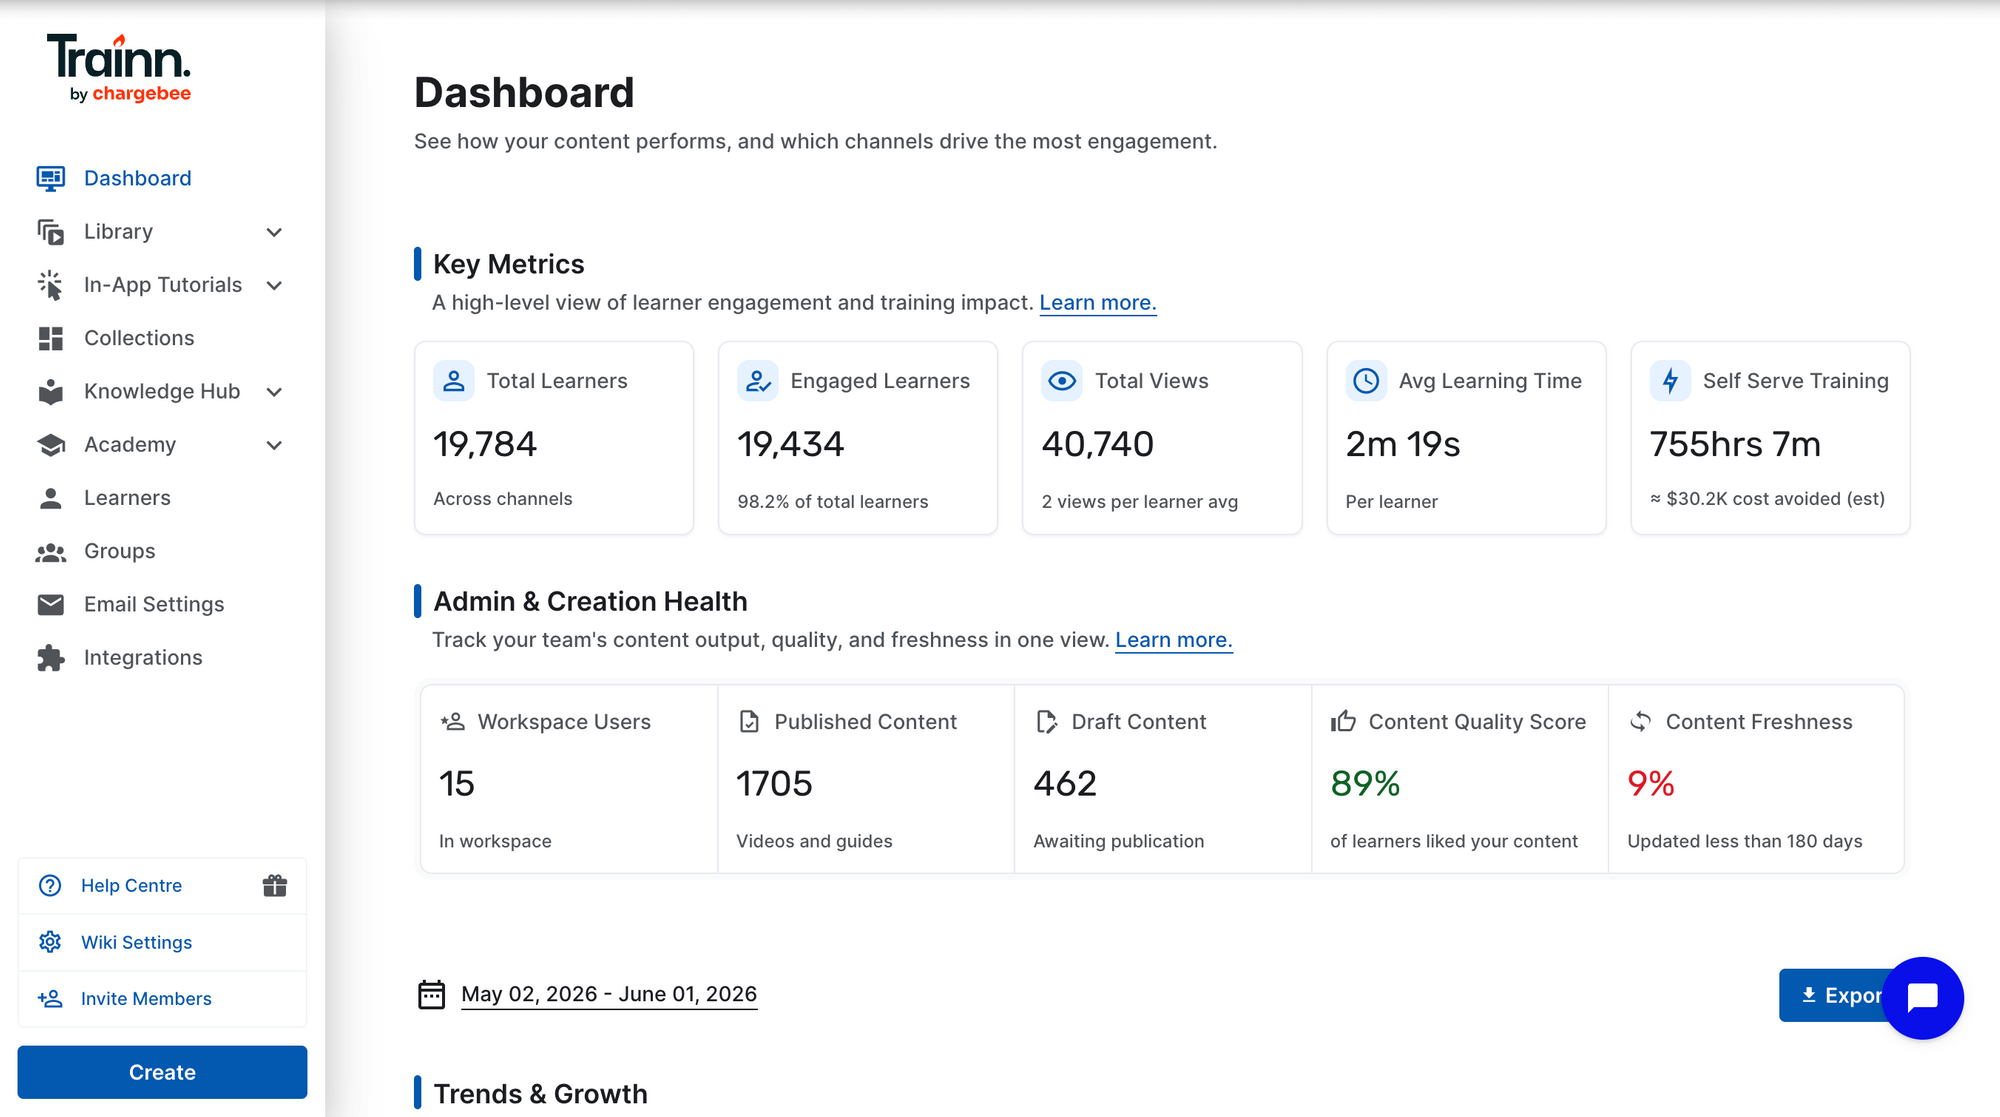
Task: Click the Trainn by chargebee logo
Action: pos(118,68)
